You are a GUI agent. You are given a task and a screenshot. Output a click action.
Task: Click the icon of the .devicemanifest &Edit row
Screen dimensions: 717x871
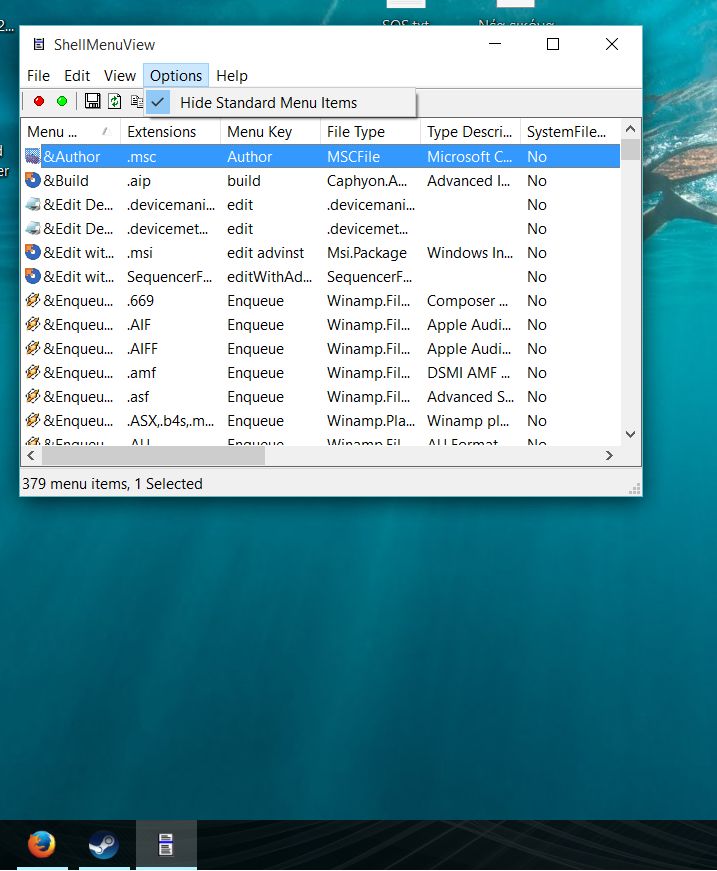33,204
